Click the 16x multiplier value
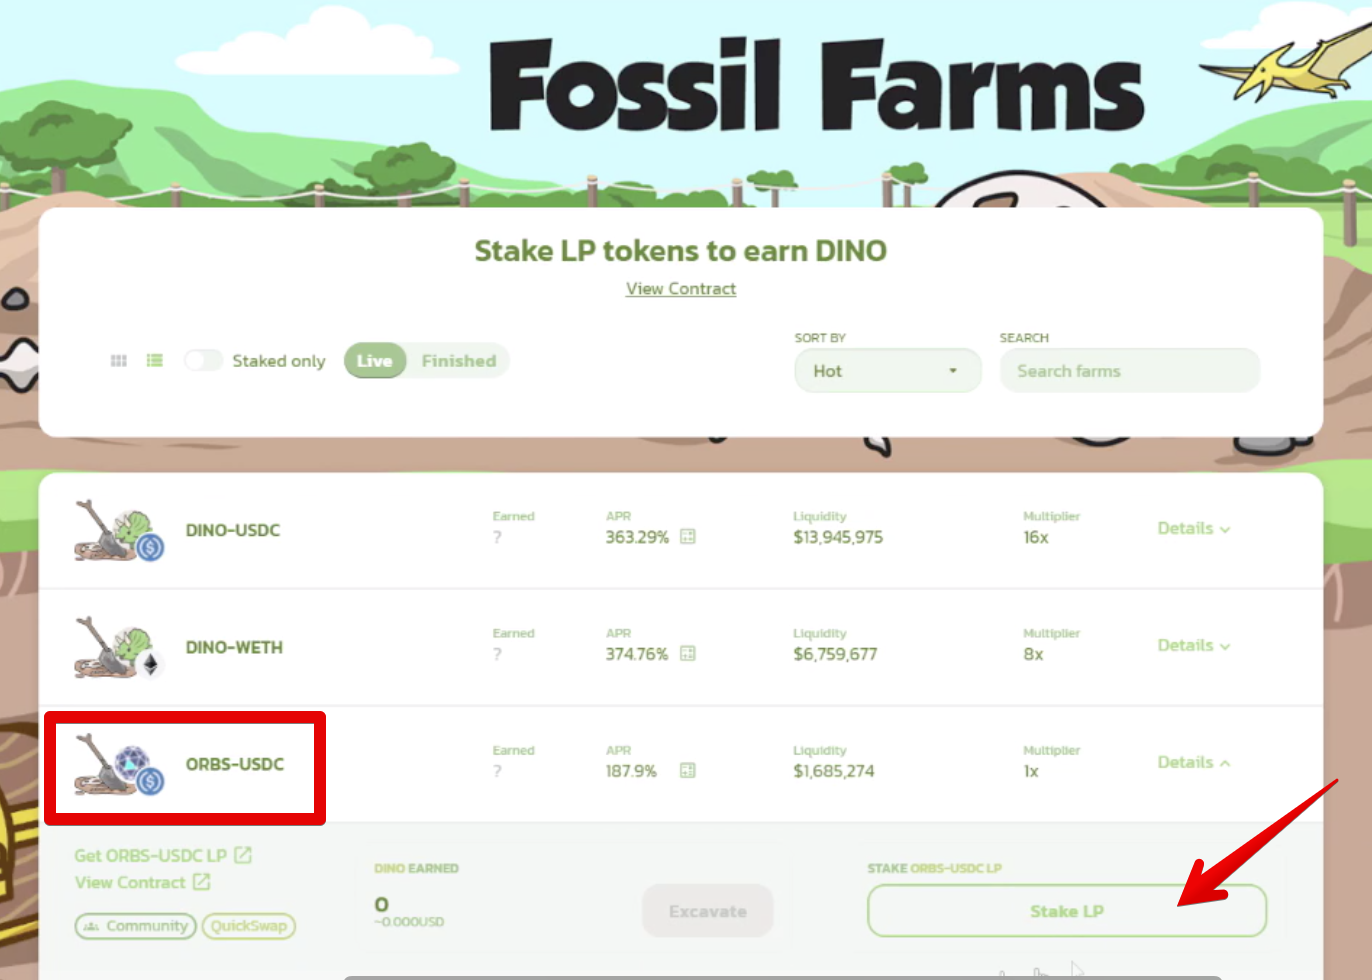Viewport: 1372px width, 980px height. click(1036, 537)
